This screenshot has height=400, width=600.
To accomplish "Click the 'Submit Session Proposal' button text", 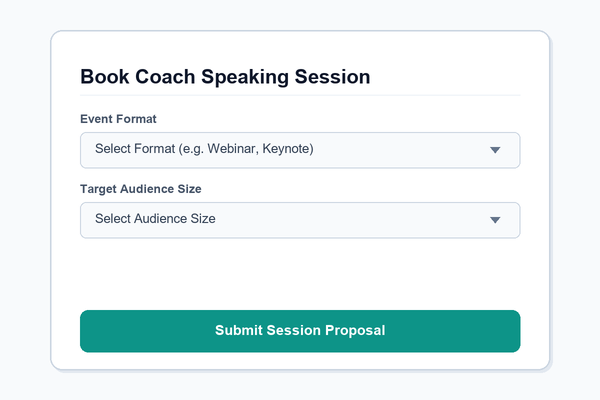I will (300, 330).
